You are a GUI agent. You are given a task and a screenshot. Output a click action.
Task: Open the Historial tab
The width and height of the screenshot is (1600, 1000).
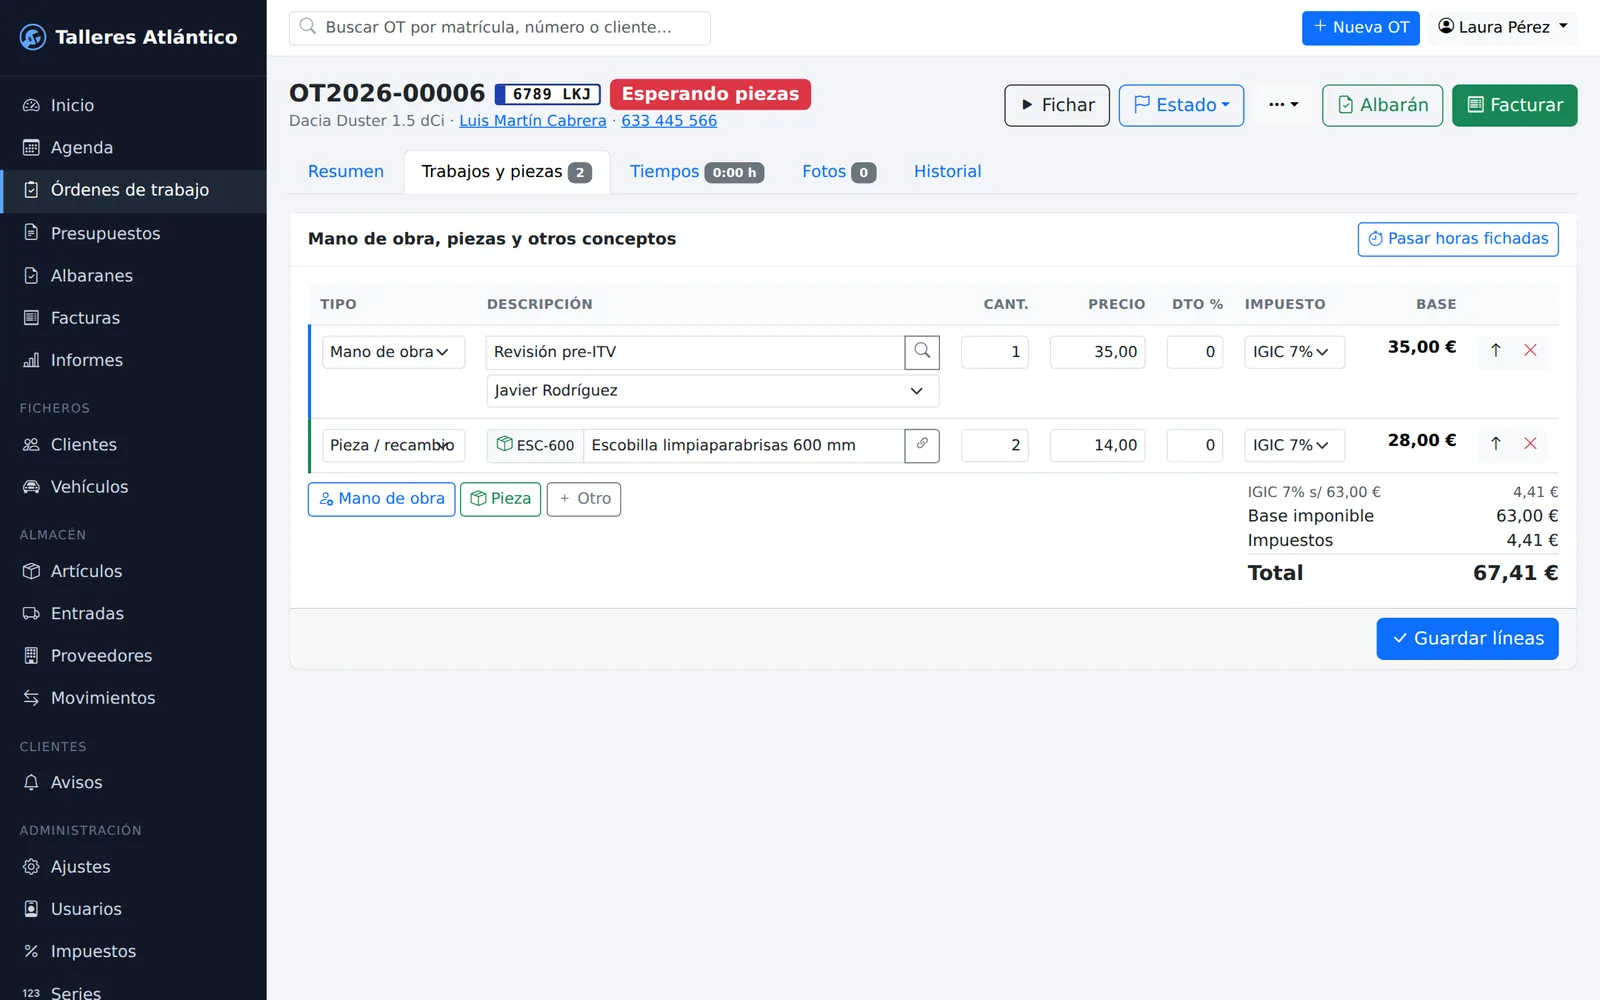[947, 172]
